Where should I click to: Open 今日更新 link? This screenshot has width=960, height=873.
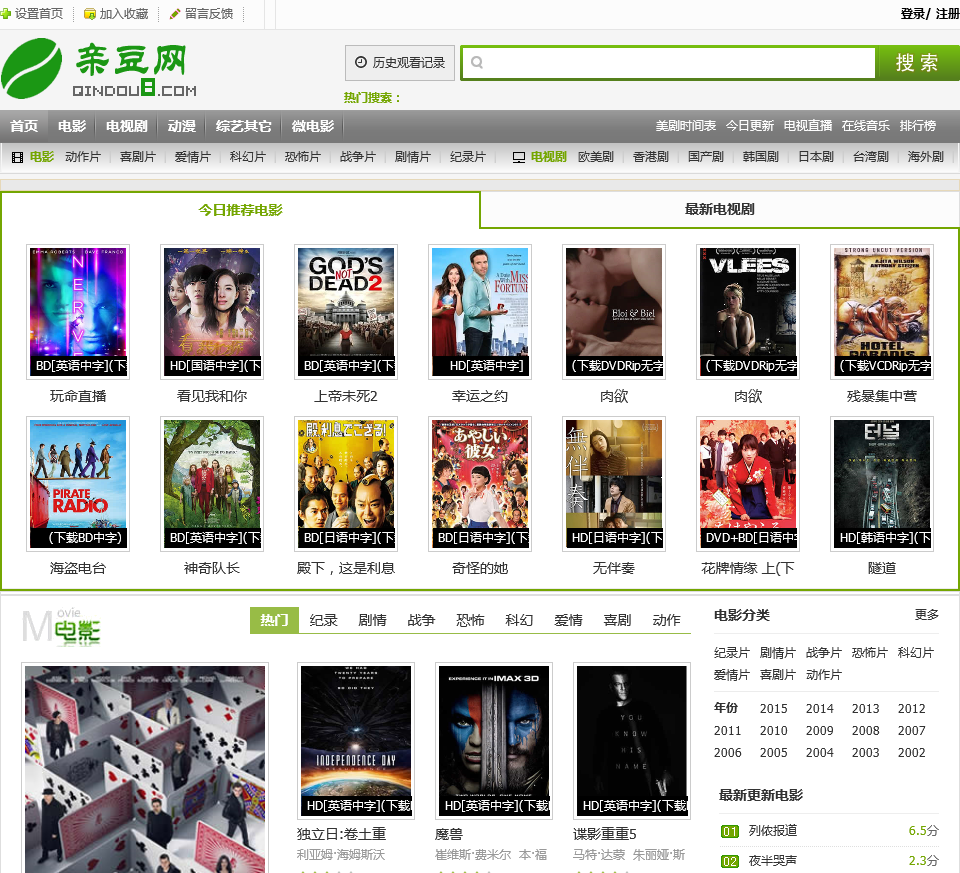coord(750,126)
